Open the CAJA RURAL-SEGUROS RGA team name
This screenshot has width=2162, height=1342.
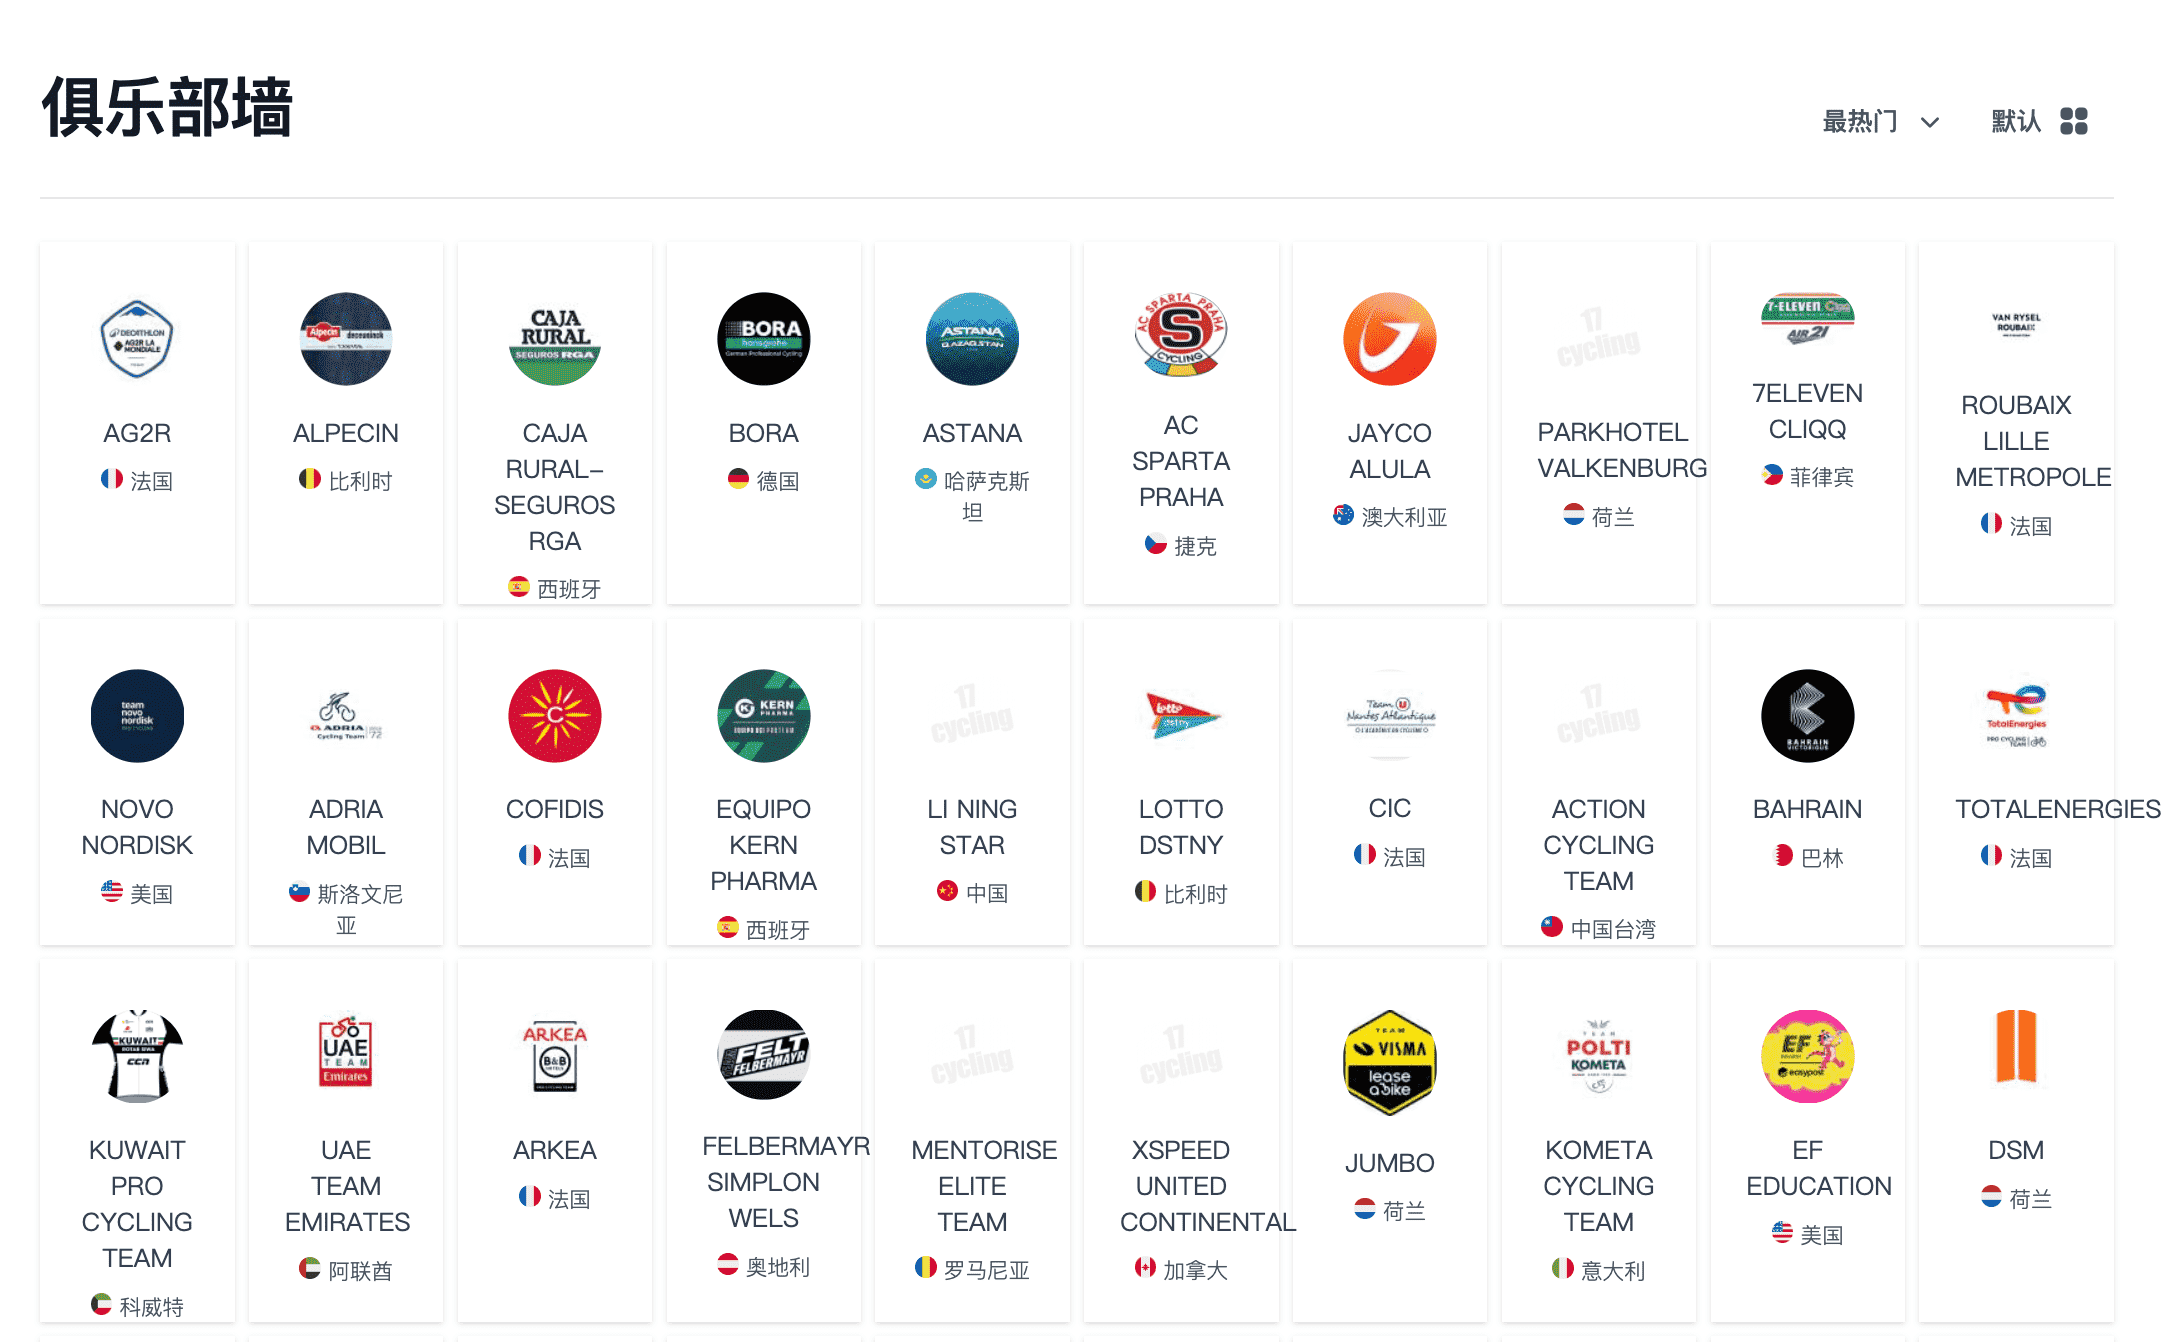(555, 487)
